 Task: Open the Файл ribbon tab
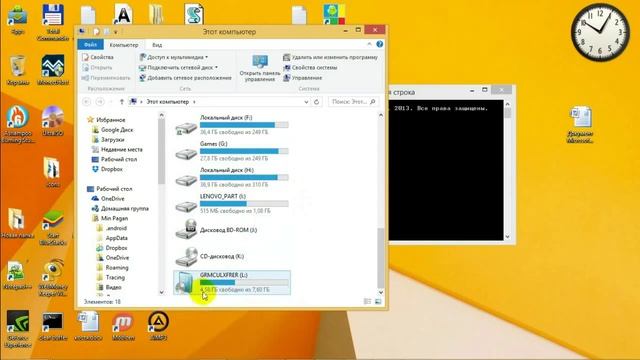[90, 44]
